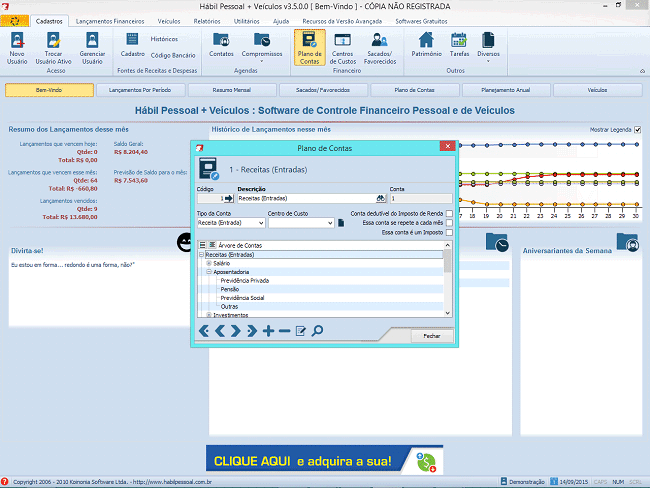
Task: Click the Fechar button
Action: click(432, 336)
